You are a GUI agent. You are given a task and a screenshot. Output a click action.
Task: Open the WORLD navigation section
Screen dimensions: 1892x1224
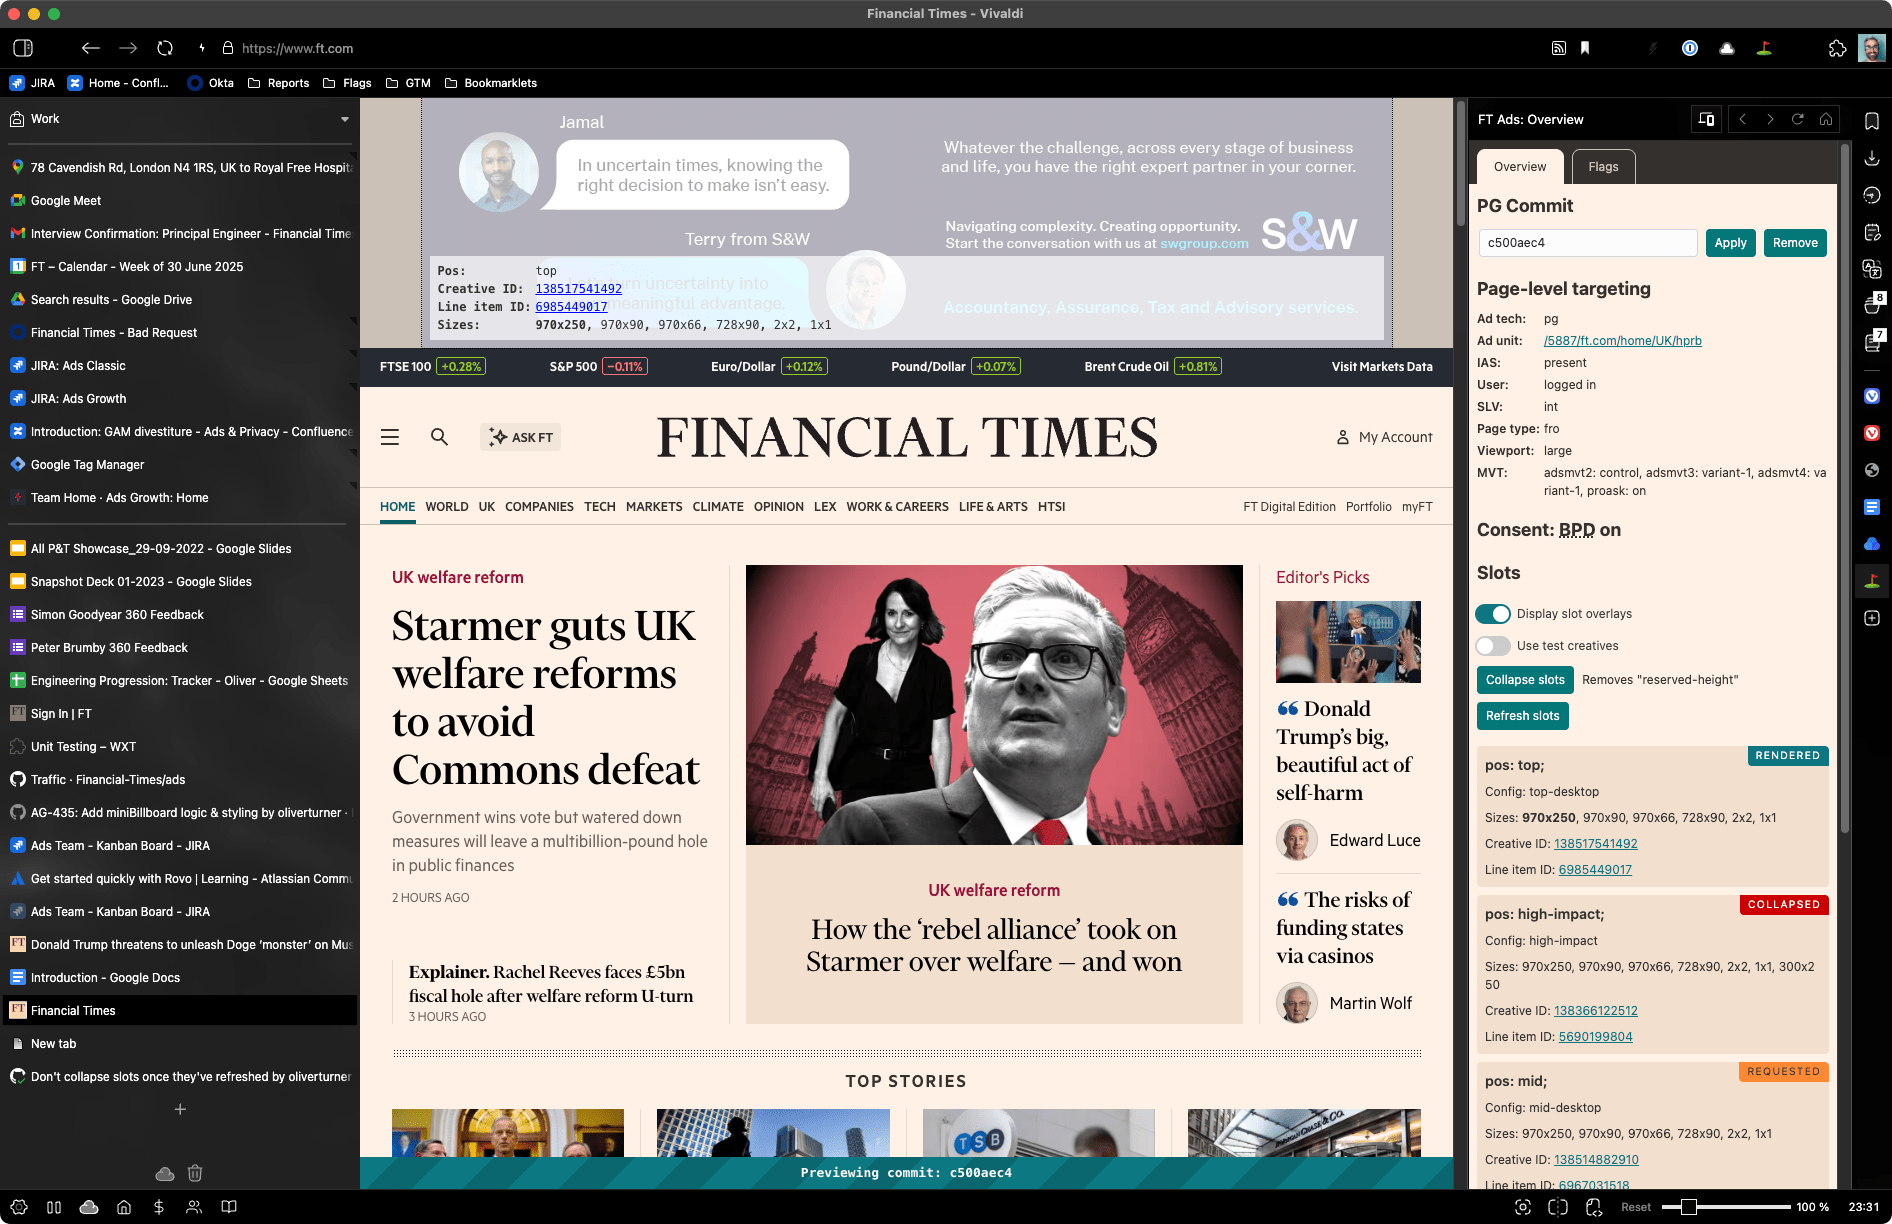[447, 507]
